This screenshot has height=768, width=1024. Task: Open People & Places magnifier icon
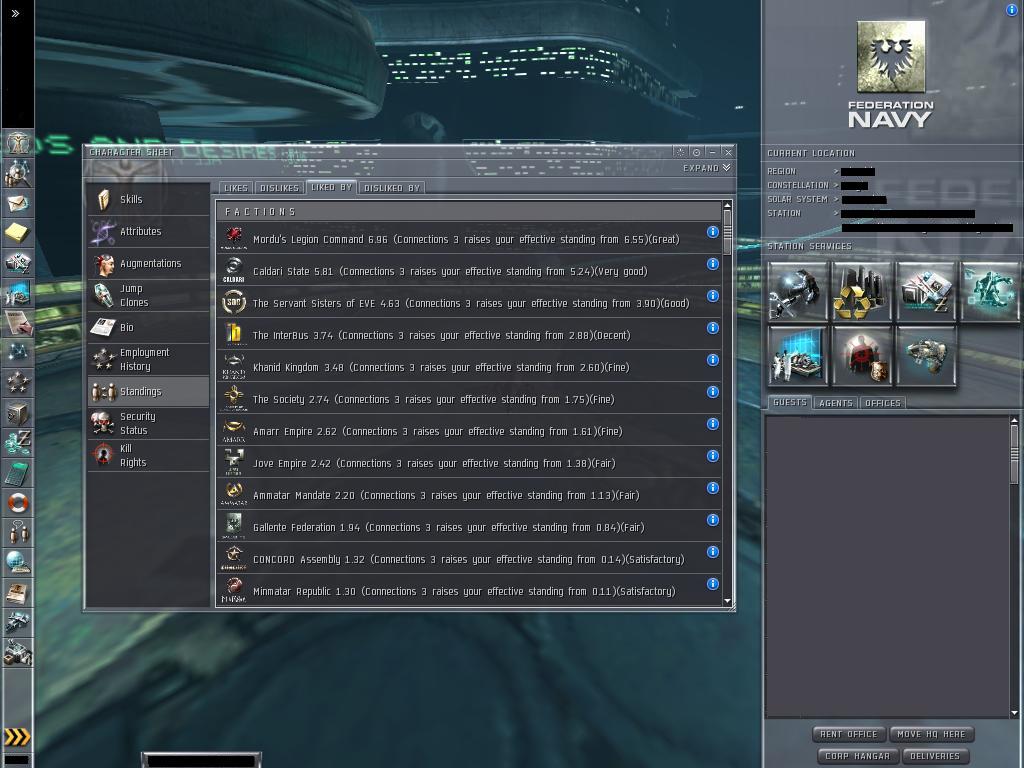[18, 172]
